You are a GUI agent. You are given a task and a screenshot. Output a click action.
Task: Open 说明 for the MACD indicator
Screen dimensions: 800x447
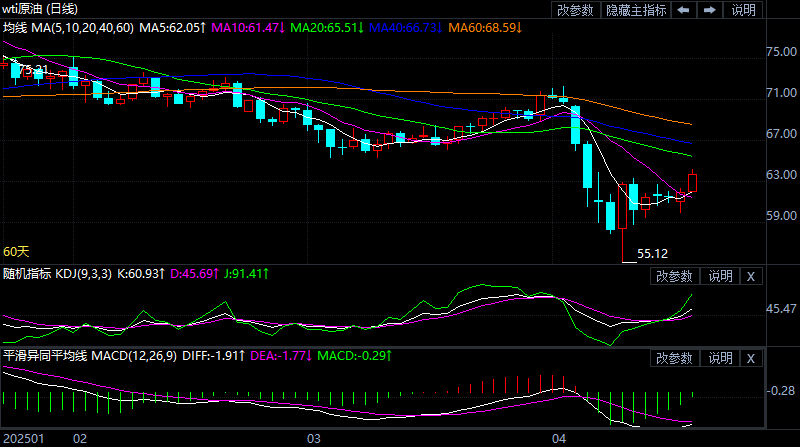(720, 358)
